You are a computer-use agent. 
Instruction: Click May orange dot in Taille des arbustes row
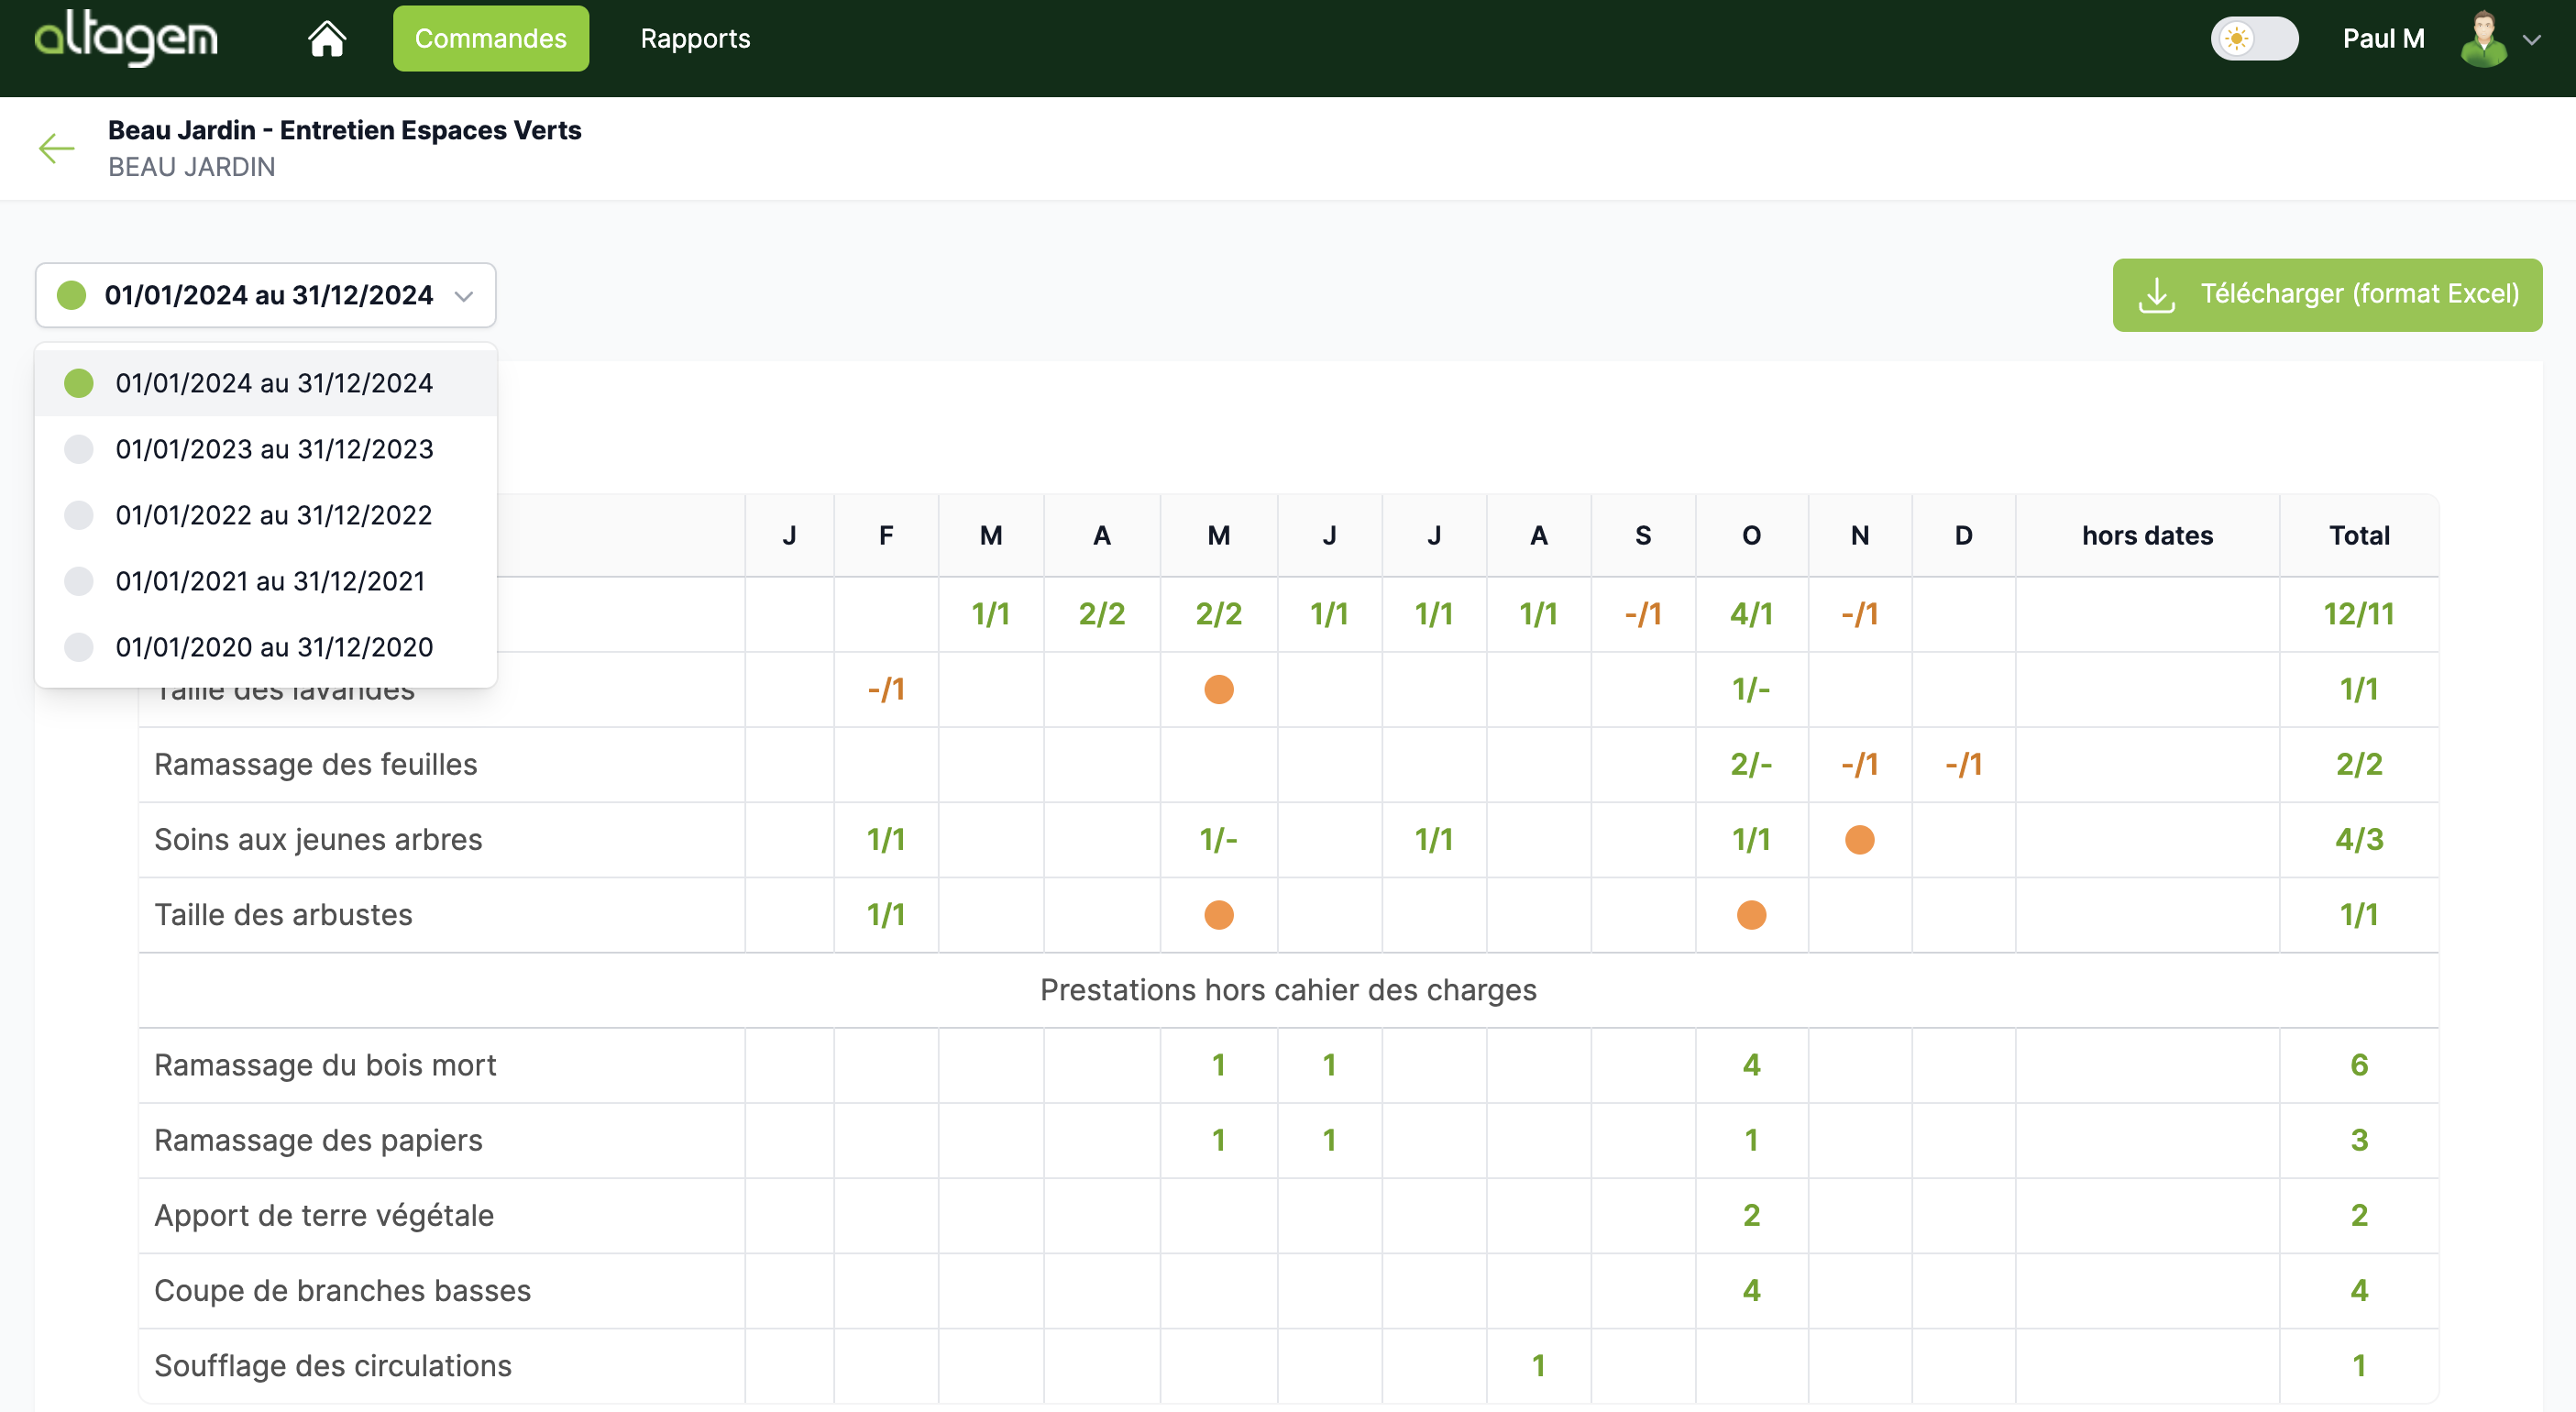[x=1218, y=915]
